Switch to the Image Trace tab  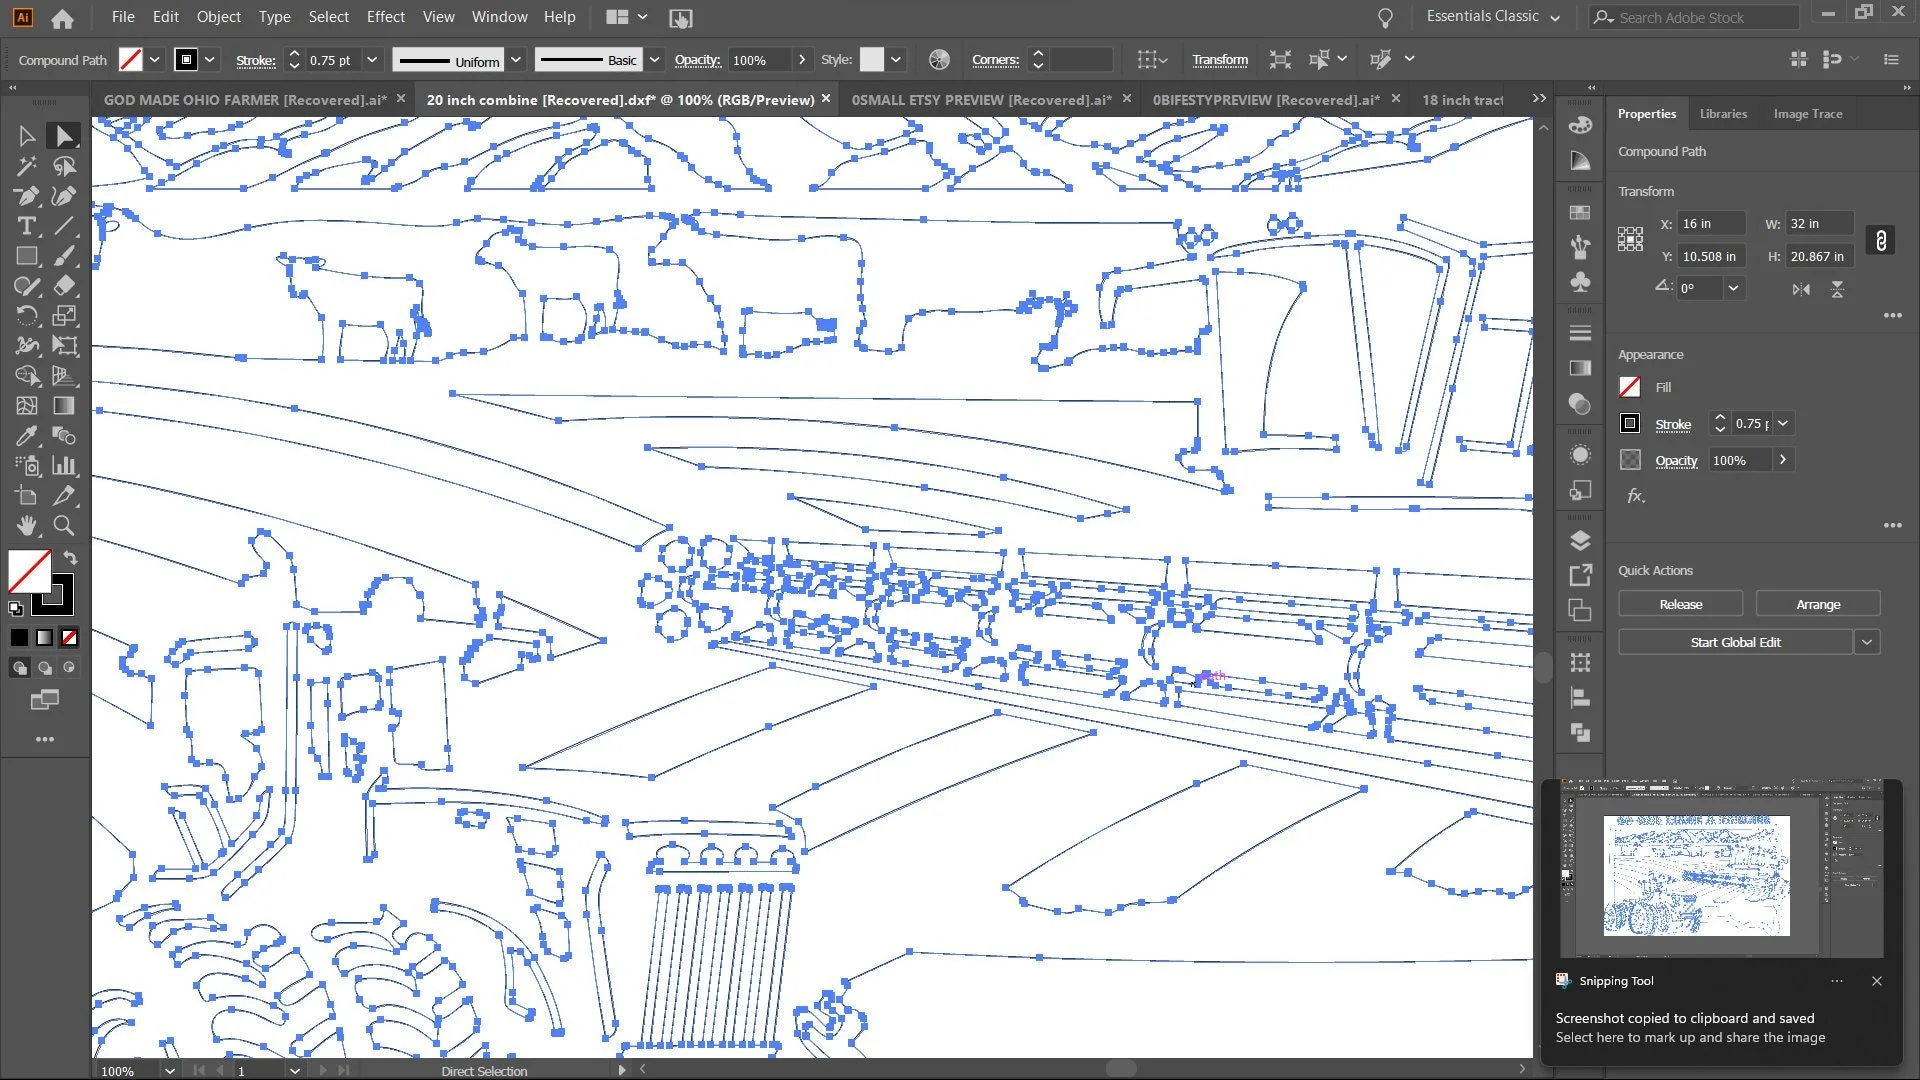[x=1807, y=114]
